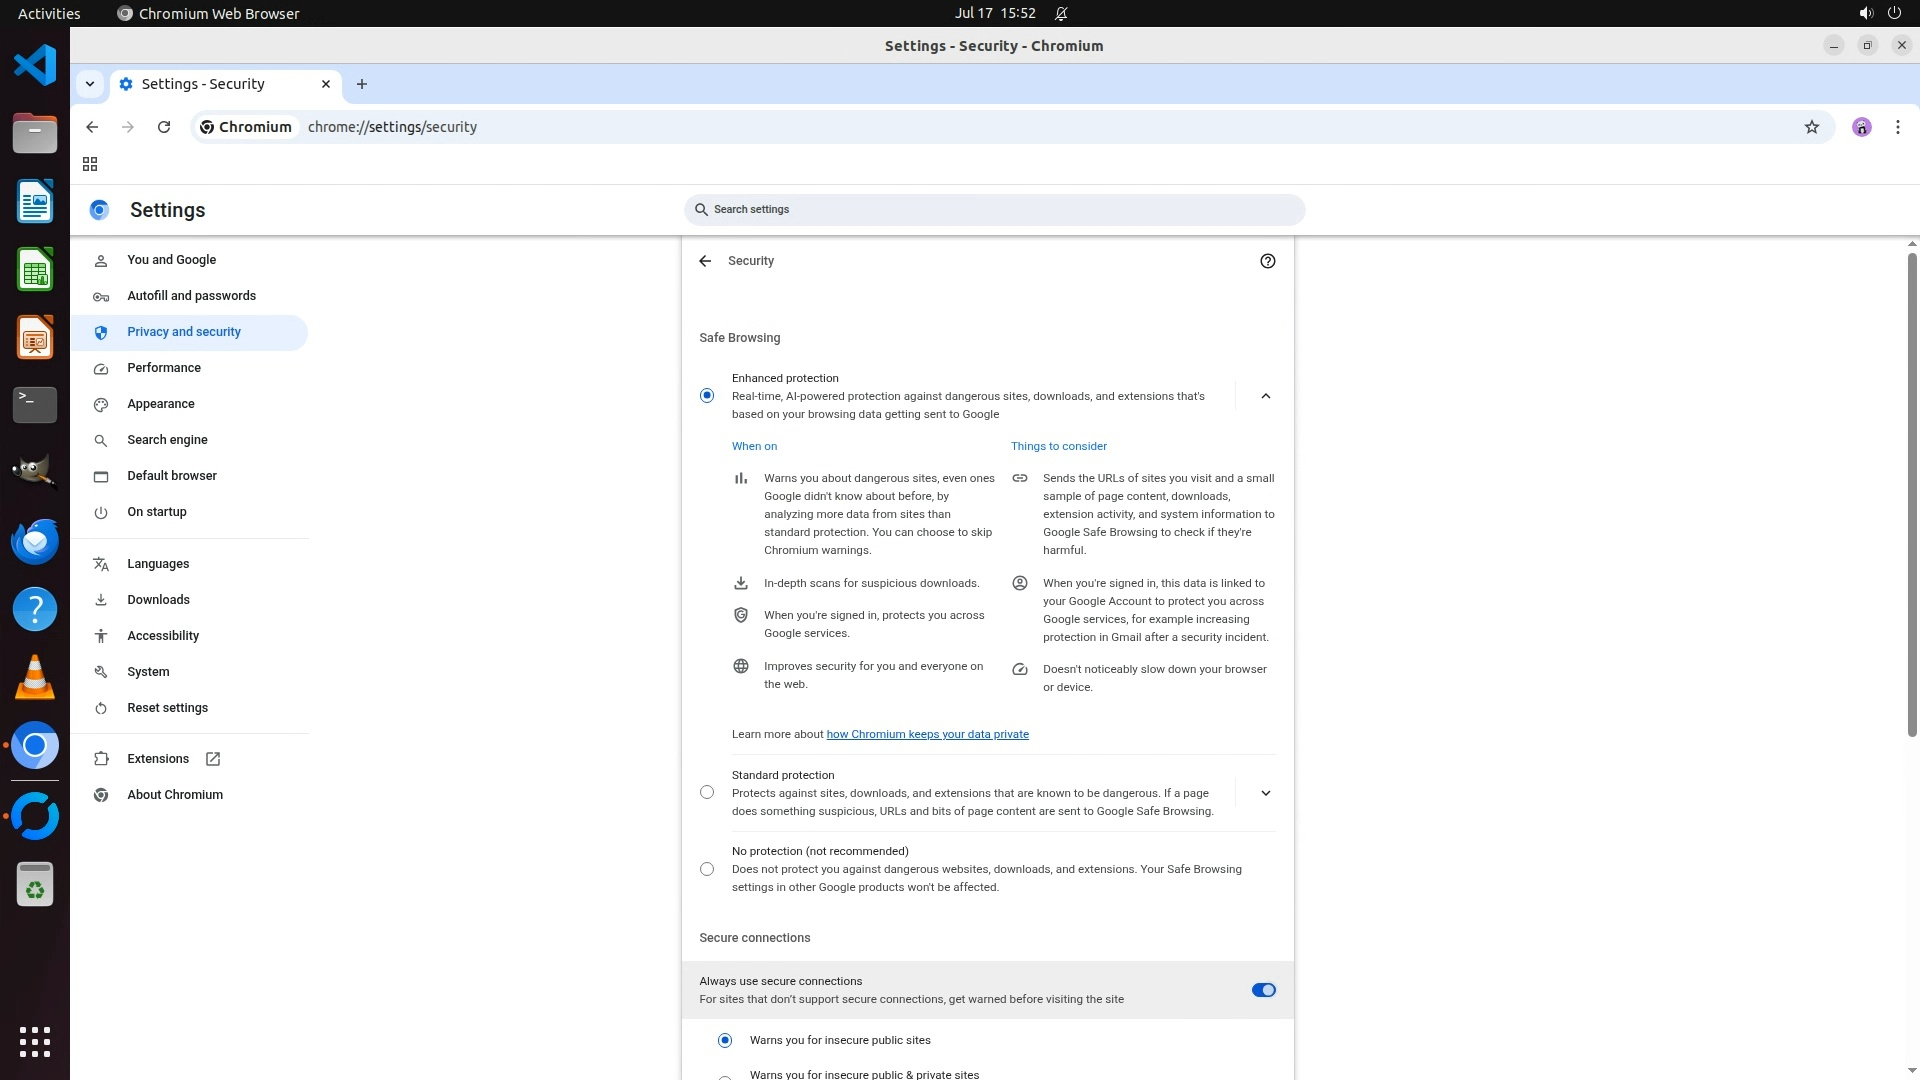
Task: Click the profile avatar icon
Action: [x=1861, y=127]
